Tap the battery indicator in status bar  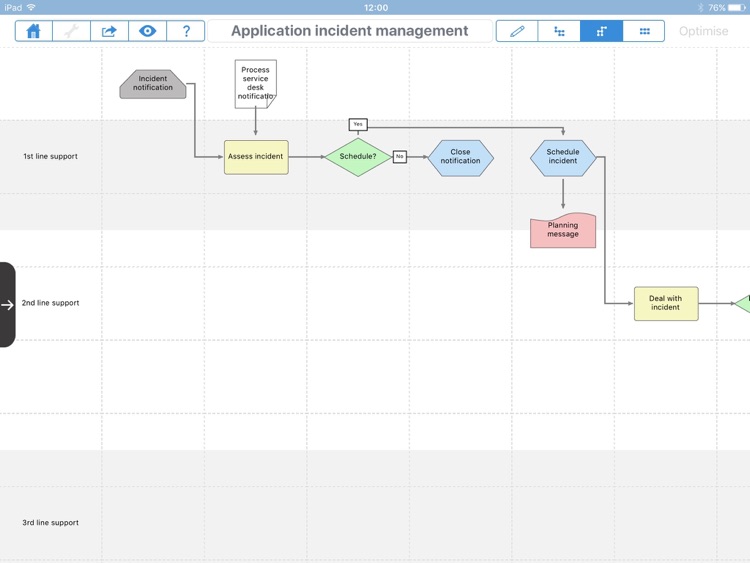[736, 8]
